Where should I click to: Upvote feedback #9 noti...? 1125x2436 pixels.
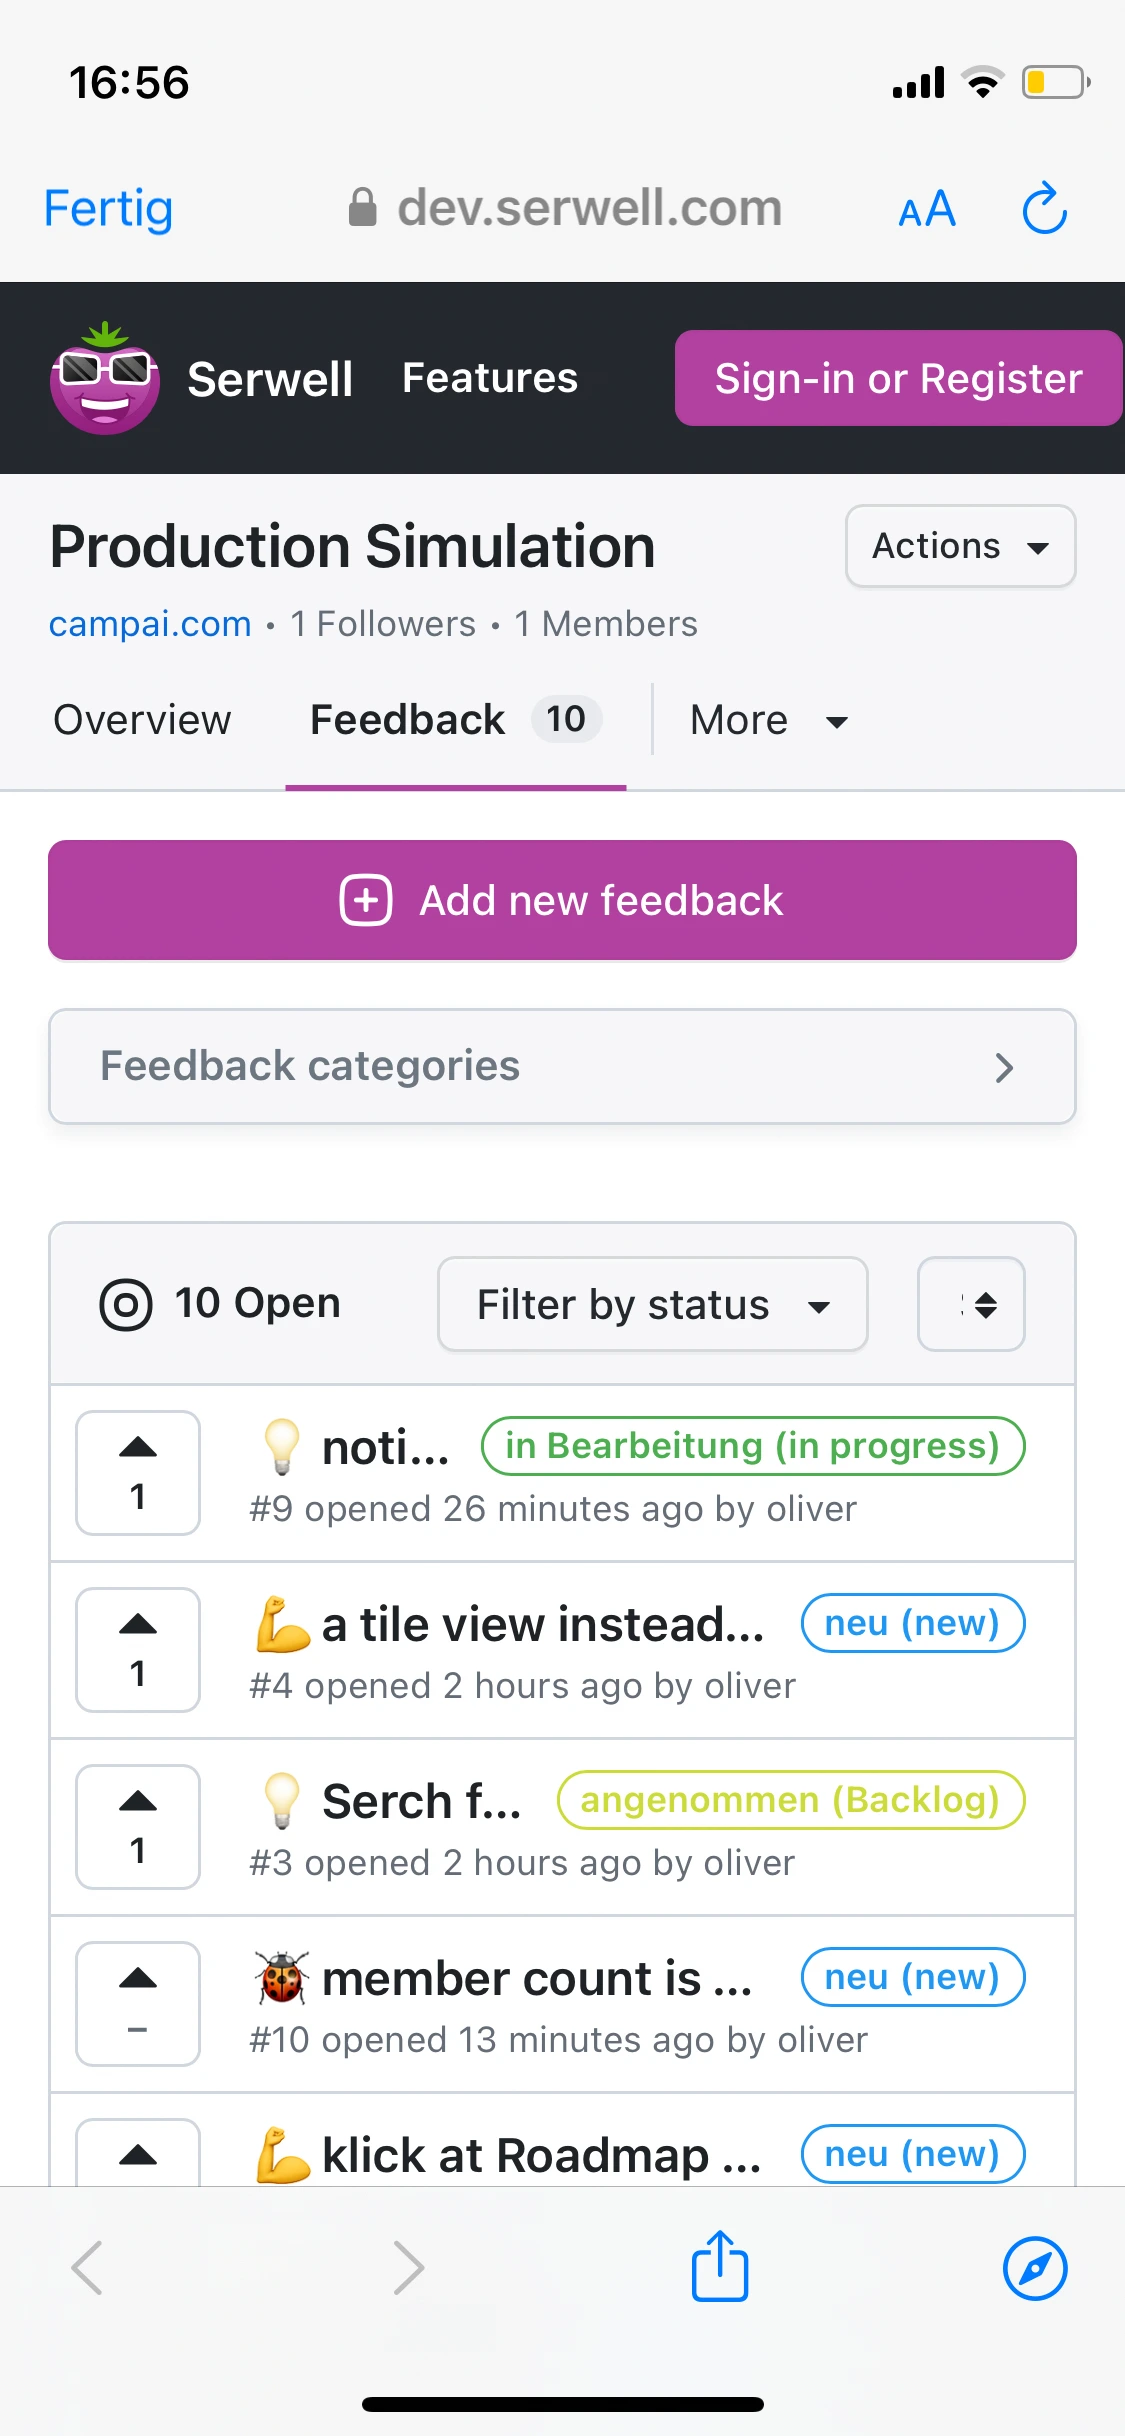tap(138, 1472)
